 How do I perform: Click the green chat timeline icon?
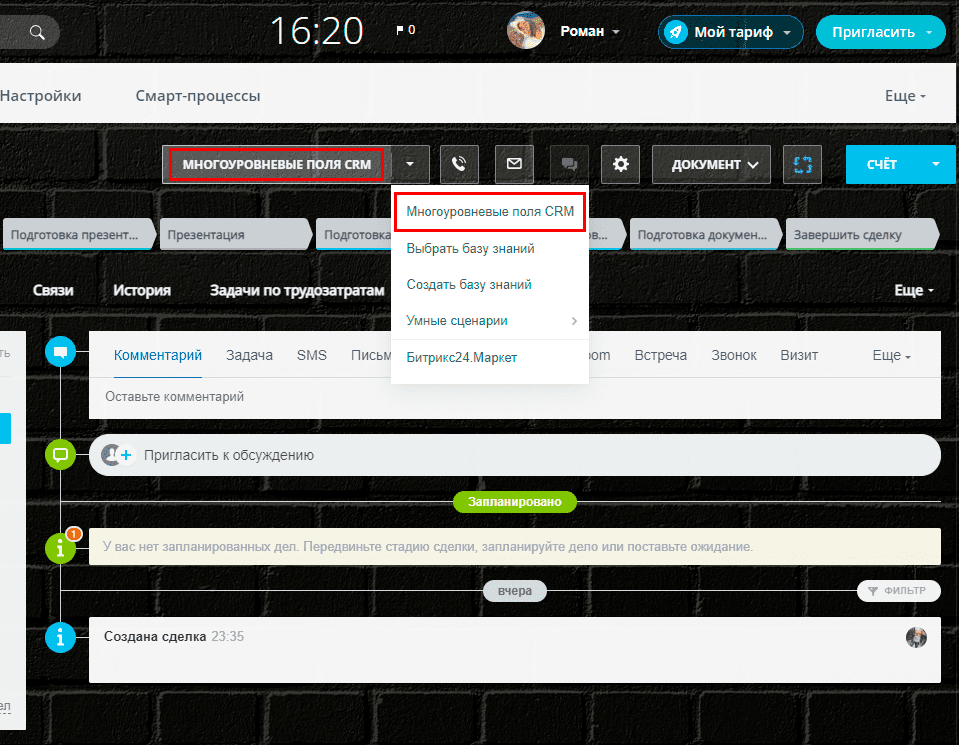[61, 454]
